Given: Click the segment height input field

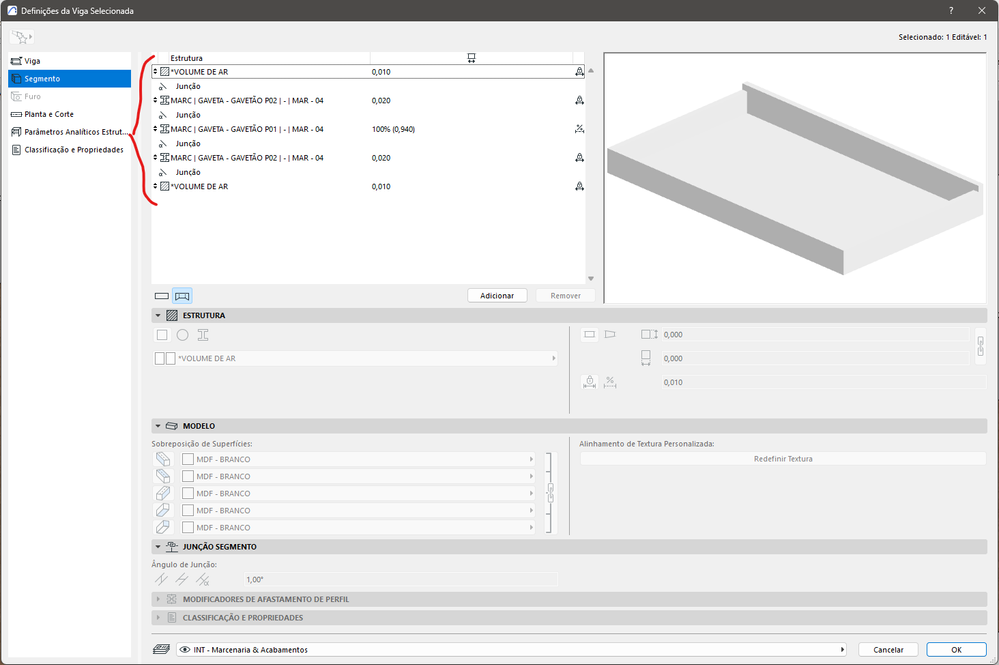Looking at the screenshot, I should pos(815,334).
